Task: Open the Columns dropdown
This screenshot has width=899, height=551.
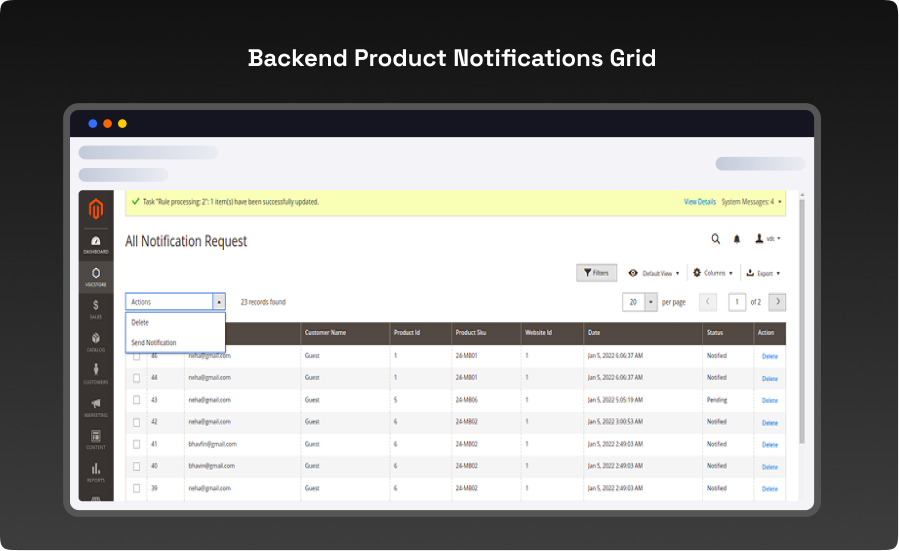Action: (x=711, y=273)
